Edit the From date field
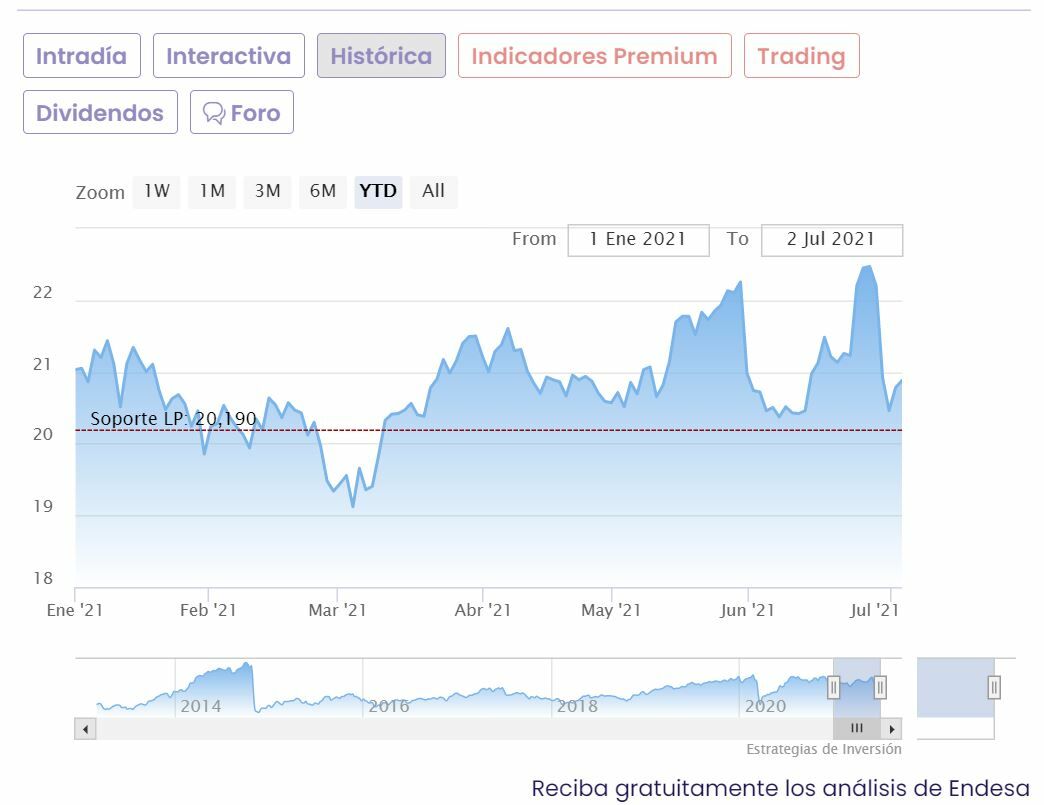 (x=638, y=240)
